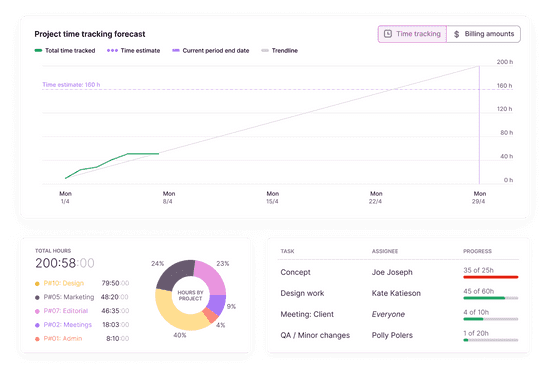
Task: Click the orange dot beside P#01: Admin
Action: coord(37,339)
